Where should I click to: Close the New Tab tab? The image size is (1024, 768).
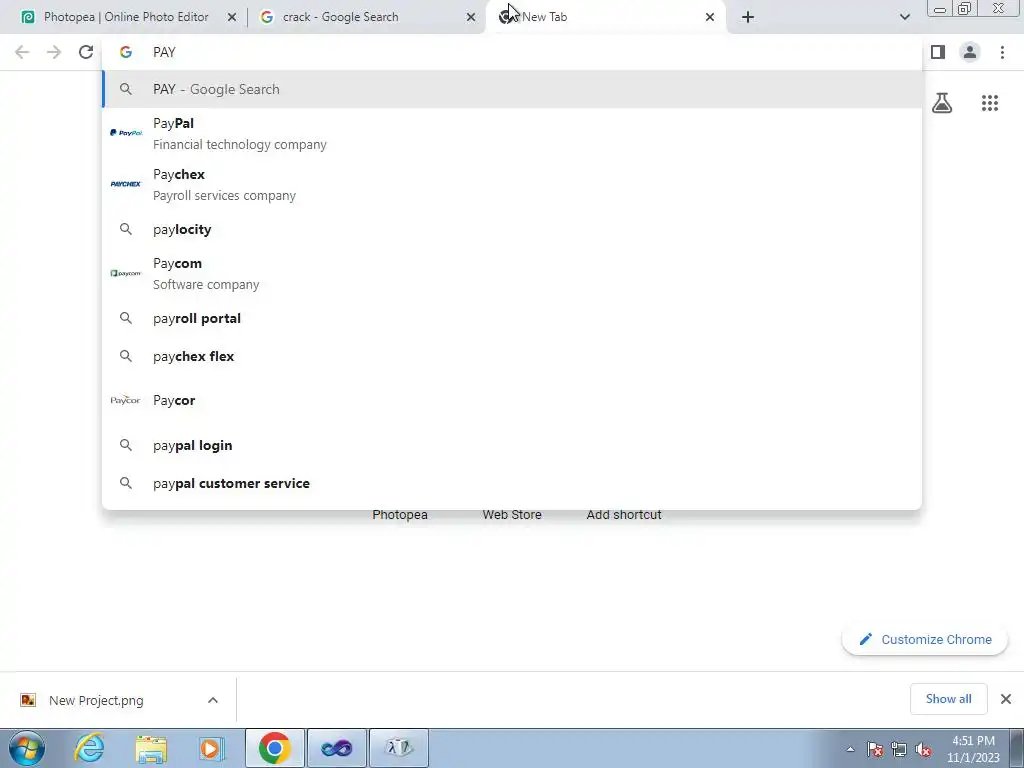(x=710, y=18)
